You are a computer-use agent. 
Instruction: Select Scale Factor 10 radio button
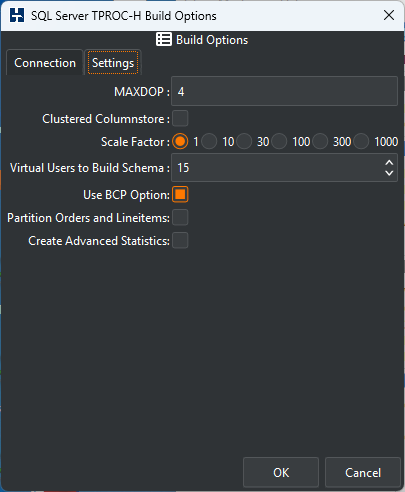coord(209,142)
